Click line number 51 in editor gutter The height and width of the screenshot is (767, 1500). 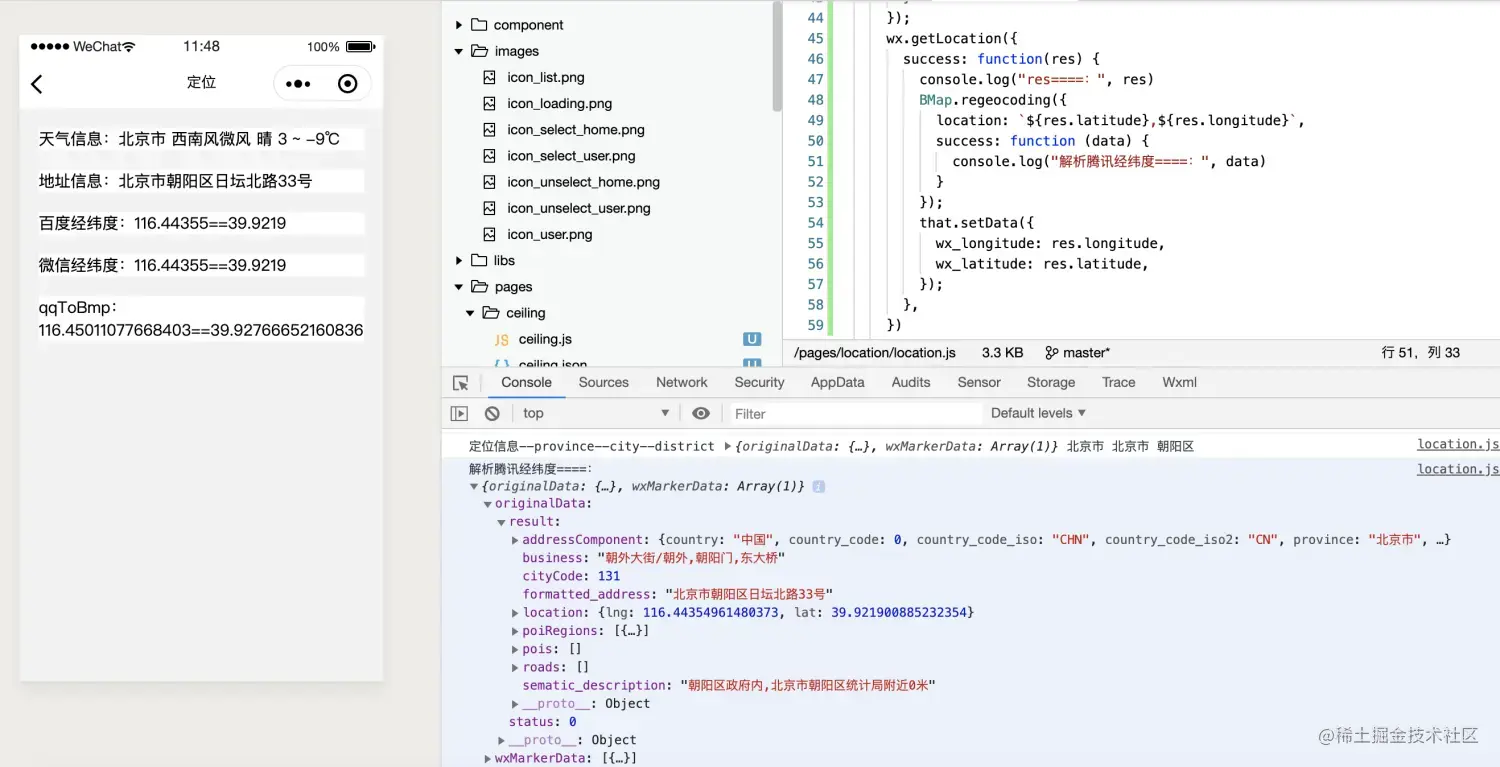[815, 161]
